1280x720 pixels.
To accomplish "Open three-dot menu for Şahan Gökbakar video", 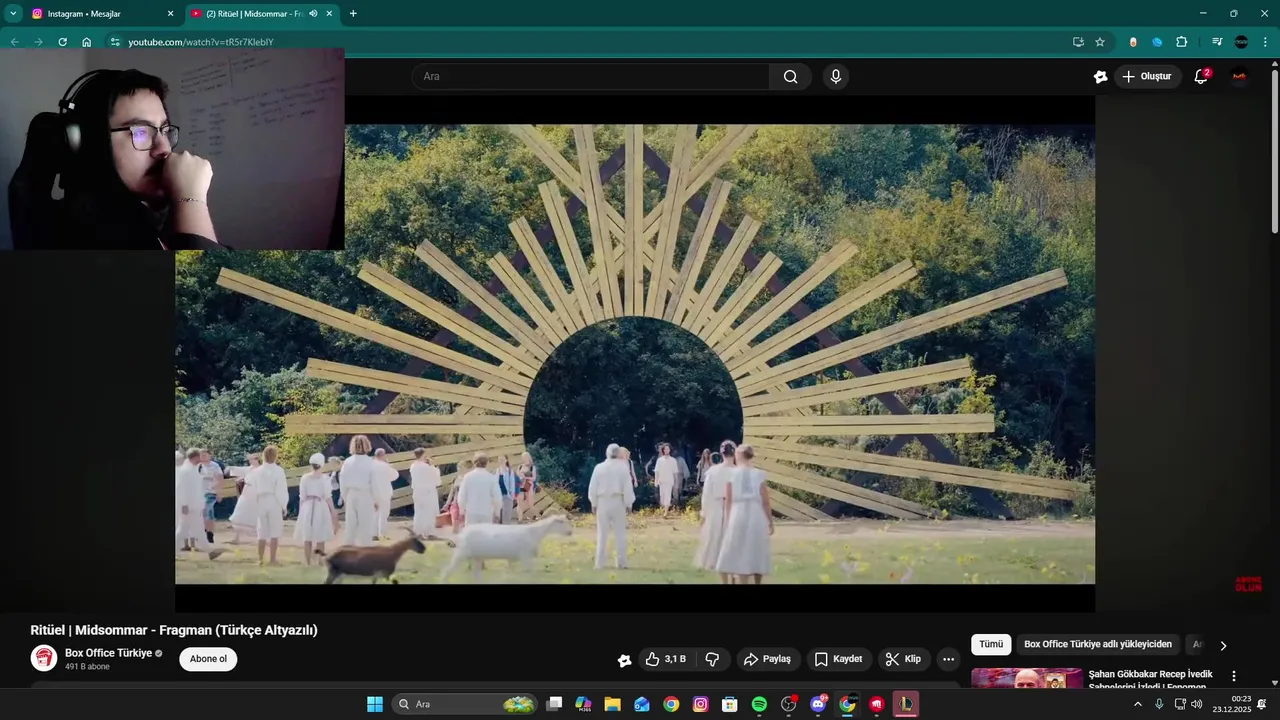I will 1233,677.
